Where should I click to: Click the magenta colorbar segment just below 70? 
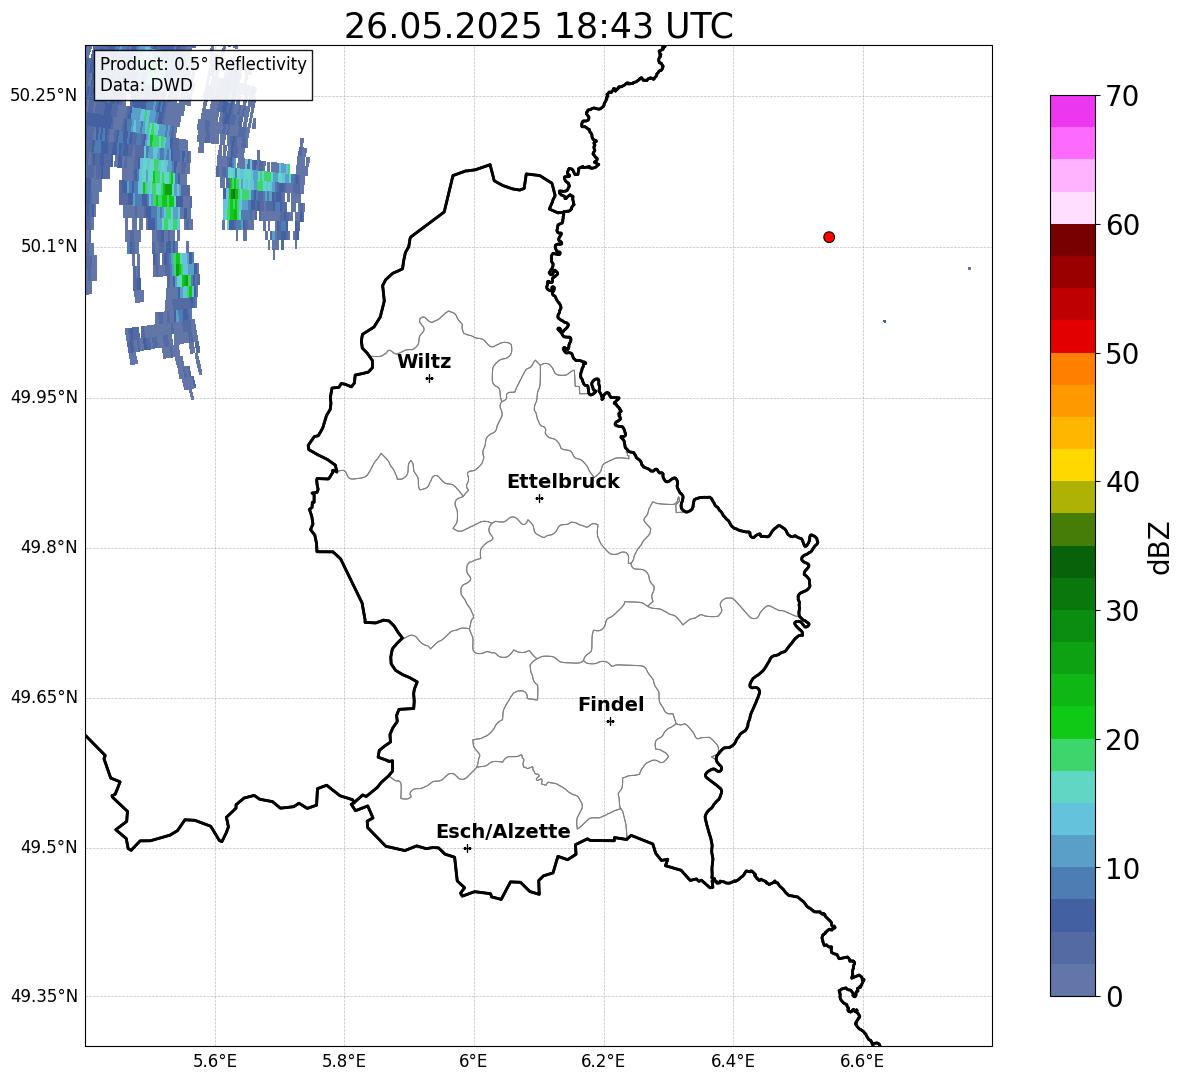click(x=1072, y=112)
